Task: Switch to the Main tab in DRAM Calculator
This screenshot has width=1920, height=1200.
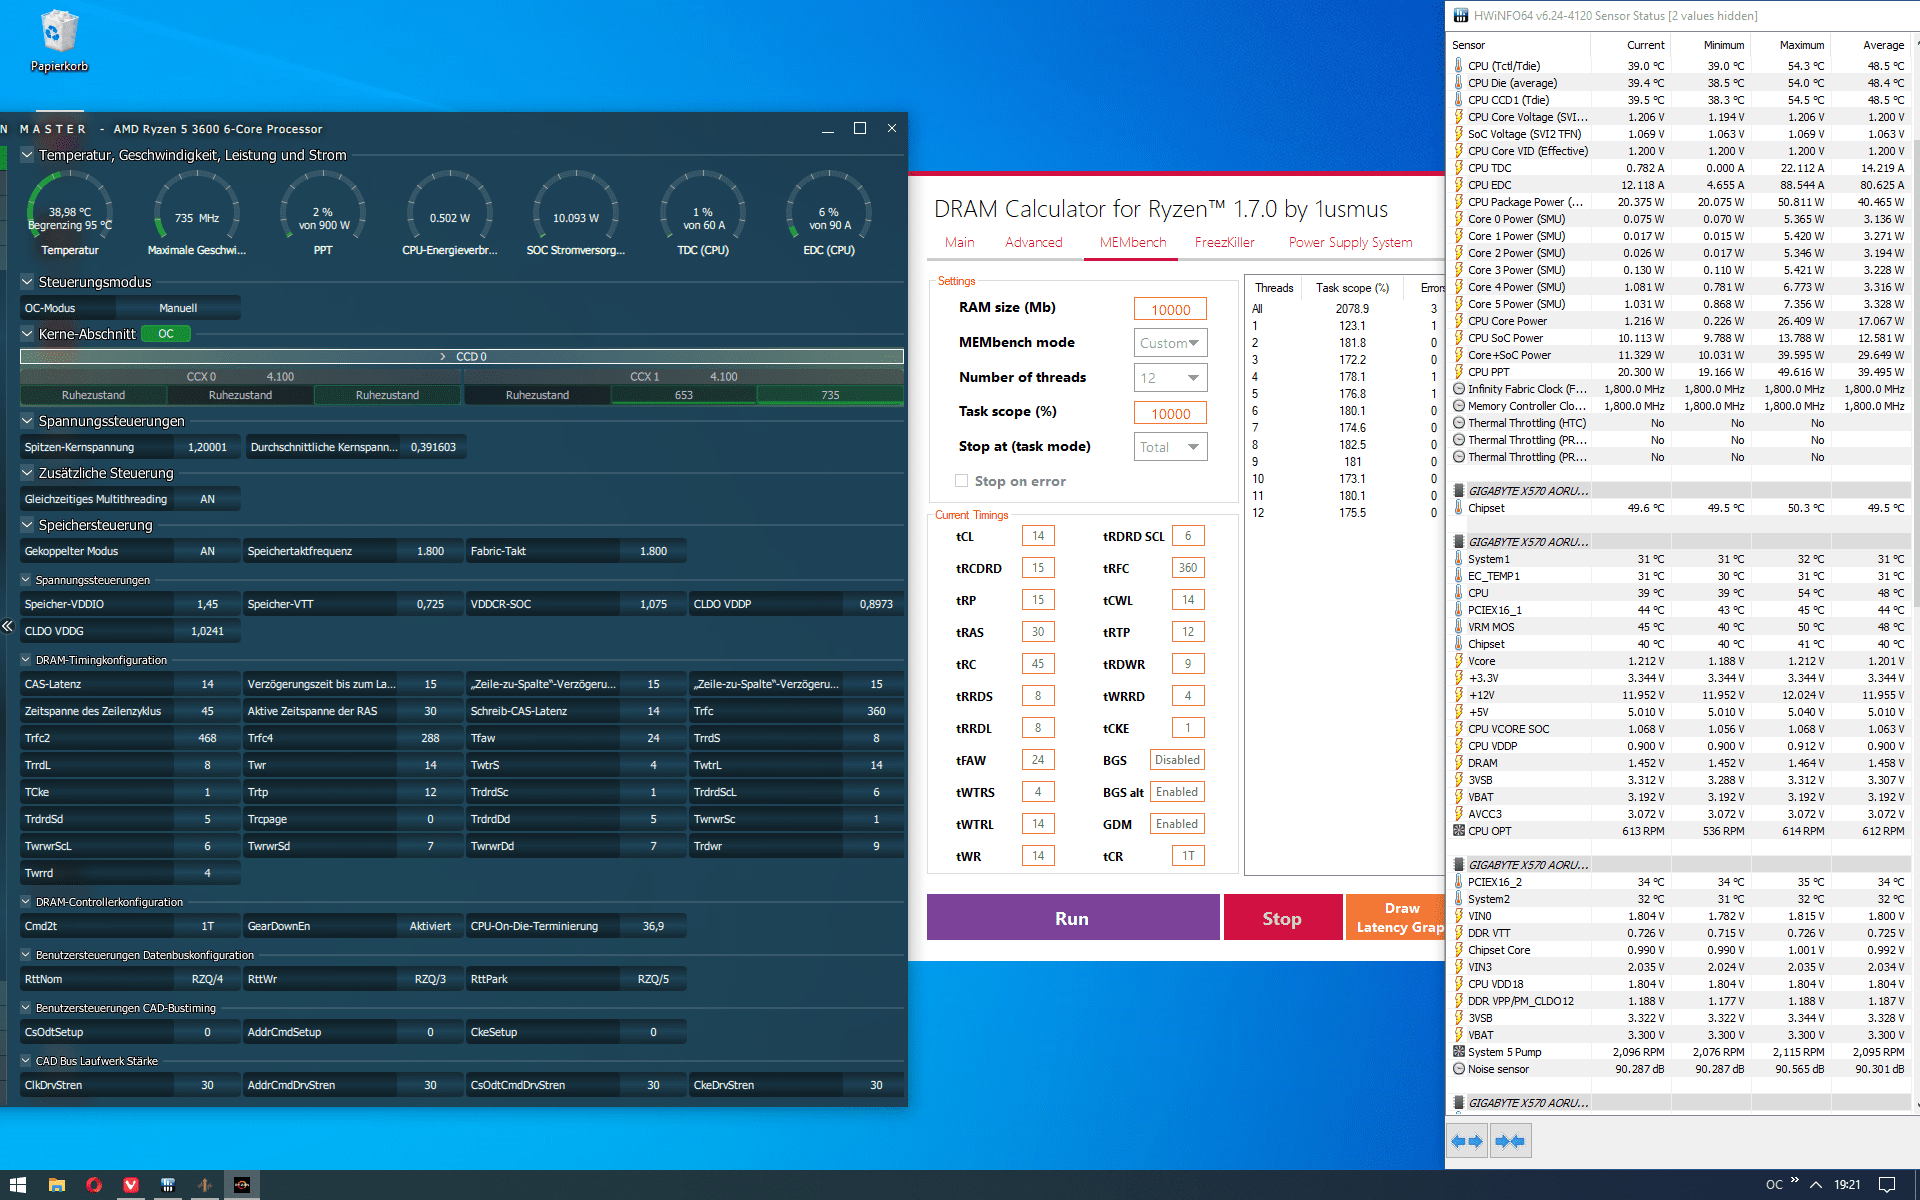Action: (x=959, y=242)
